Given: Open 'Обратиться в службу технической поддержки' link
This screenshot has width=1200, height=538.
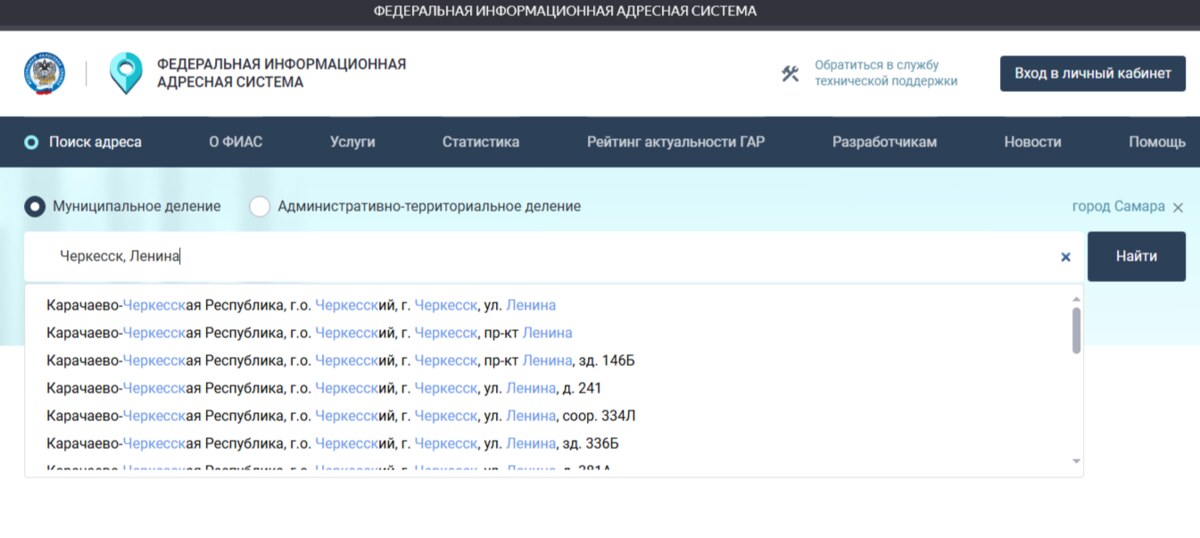Looking at the screenshot, I should click(886, 73).
